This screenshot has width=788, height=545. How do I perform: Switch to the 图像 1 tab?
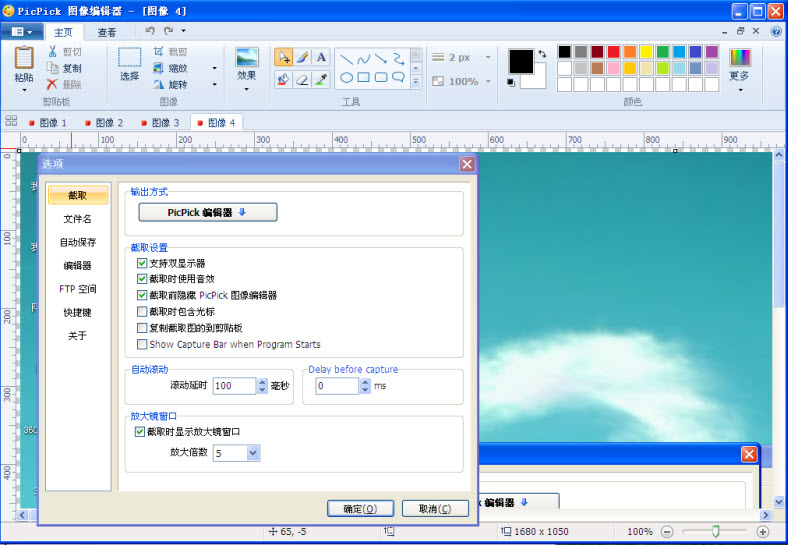click(x=48, y=123)
